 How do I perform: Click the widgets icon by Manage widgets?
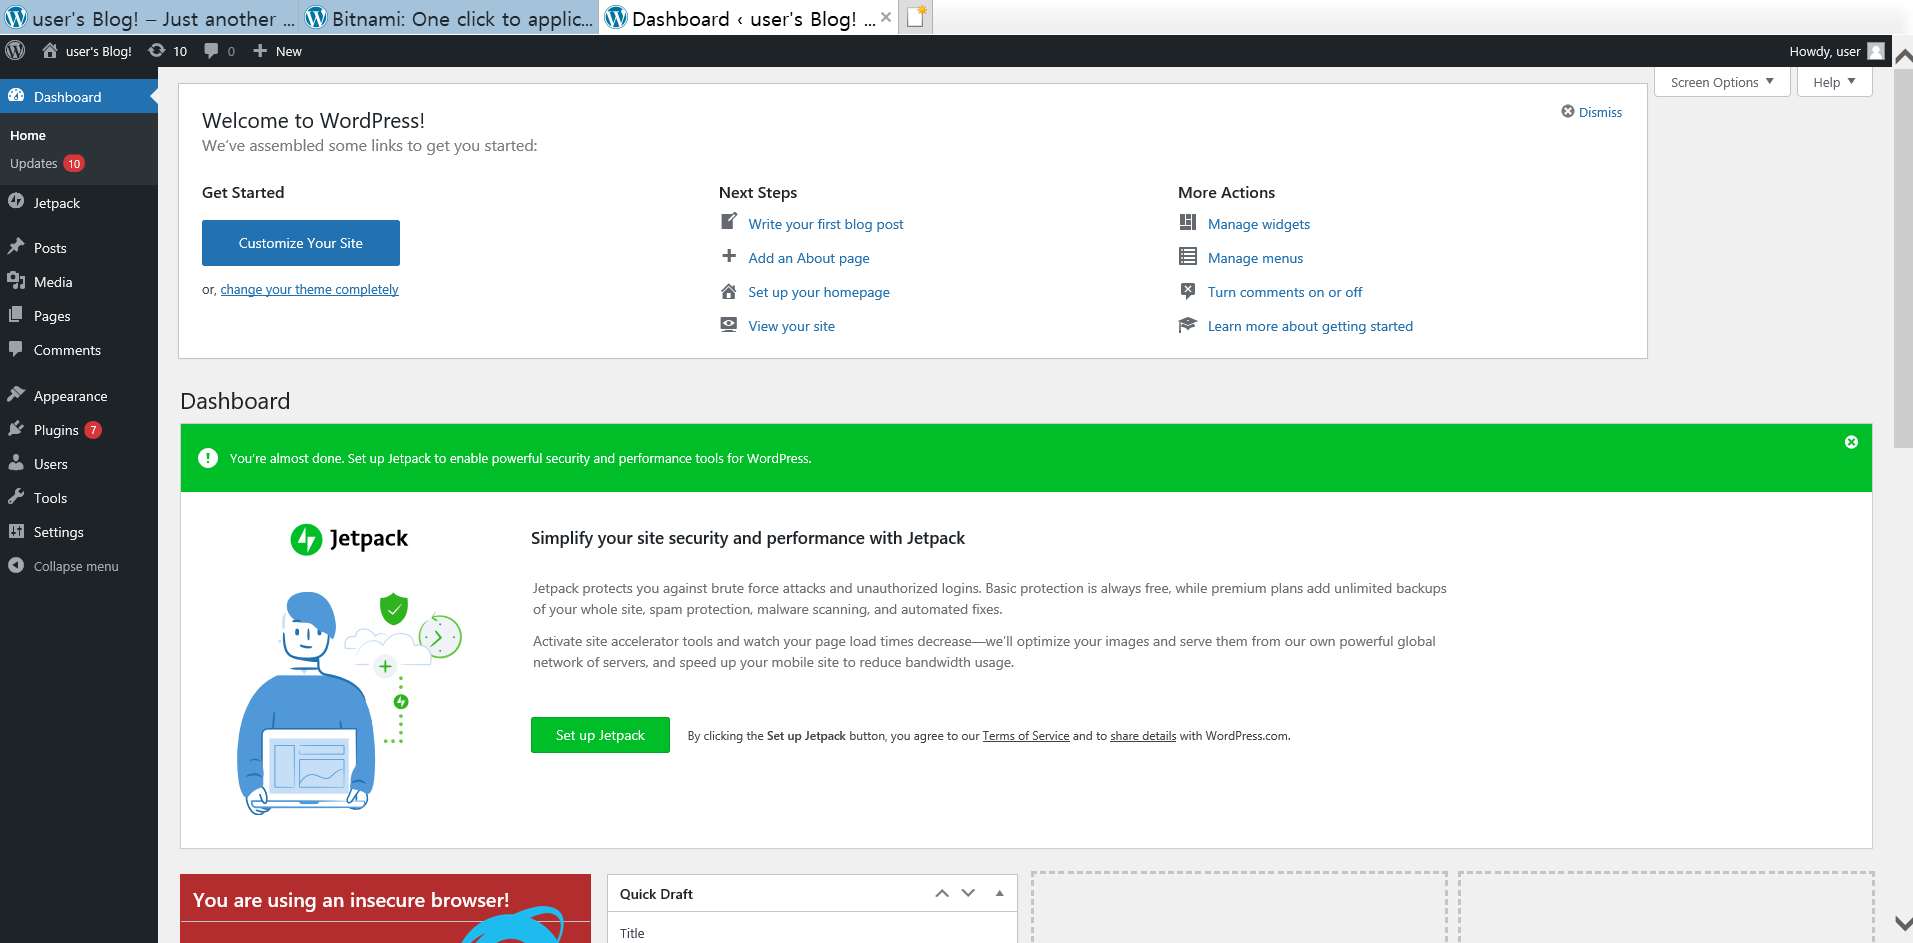click(x=1188, y=222)
